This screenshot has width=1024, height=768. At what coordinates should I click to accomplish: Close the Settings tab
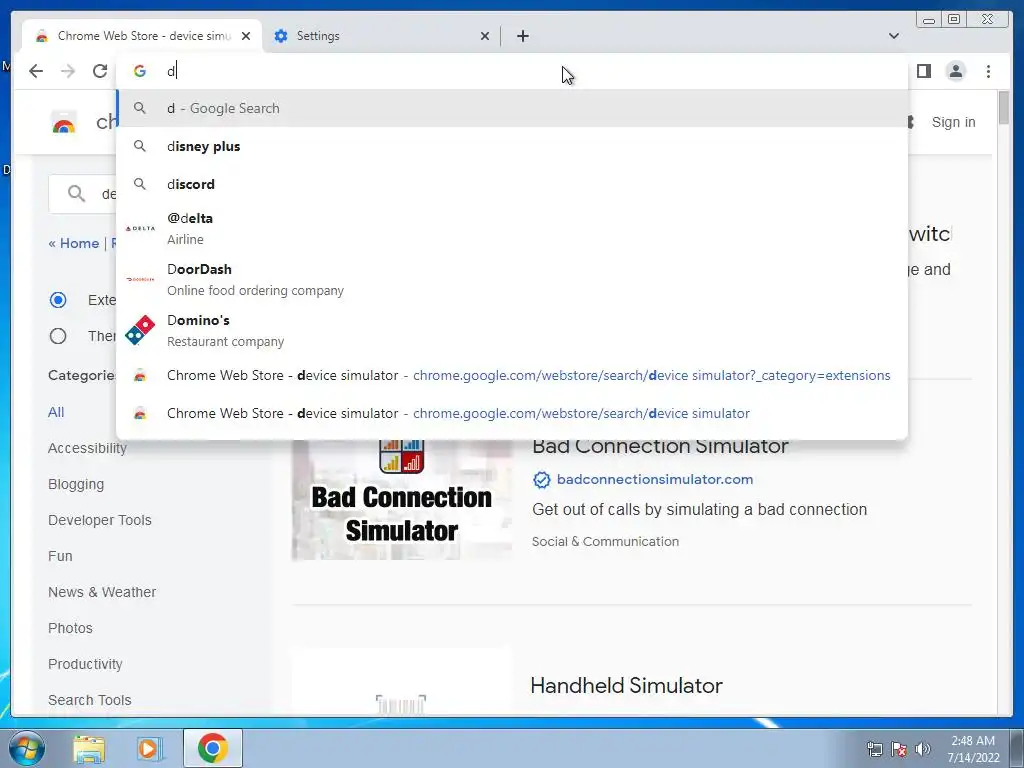485,36
